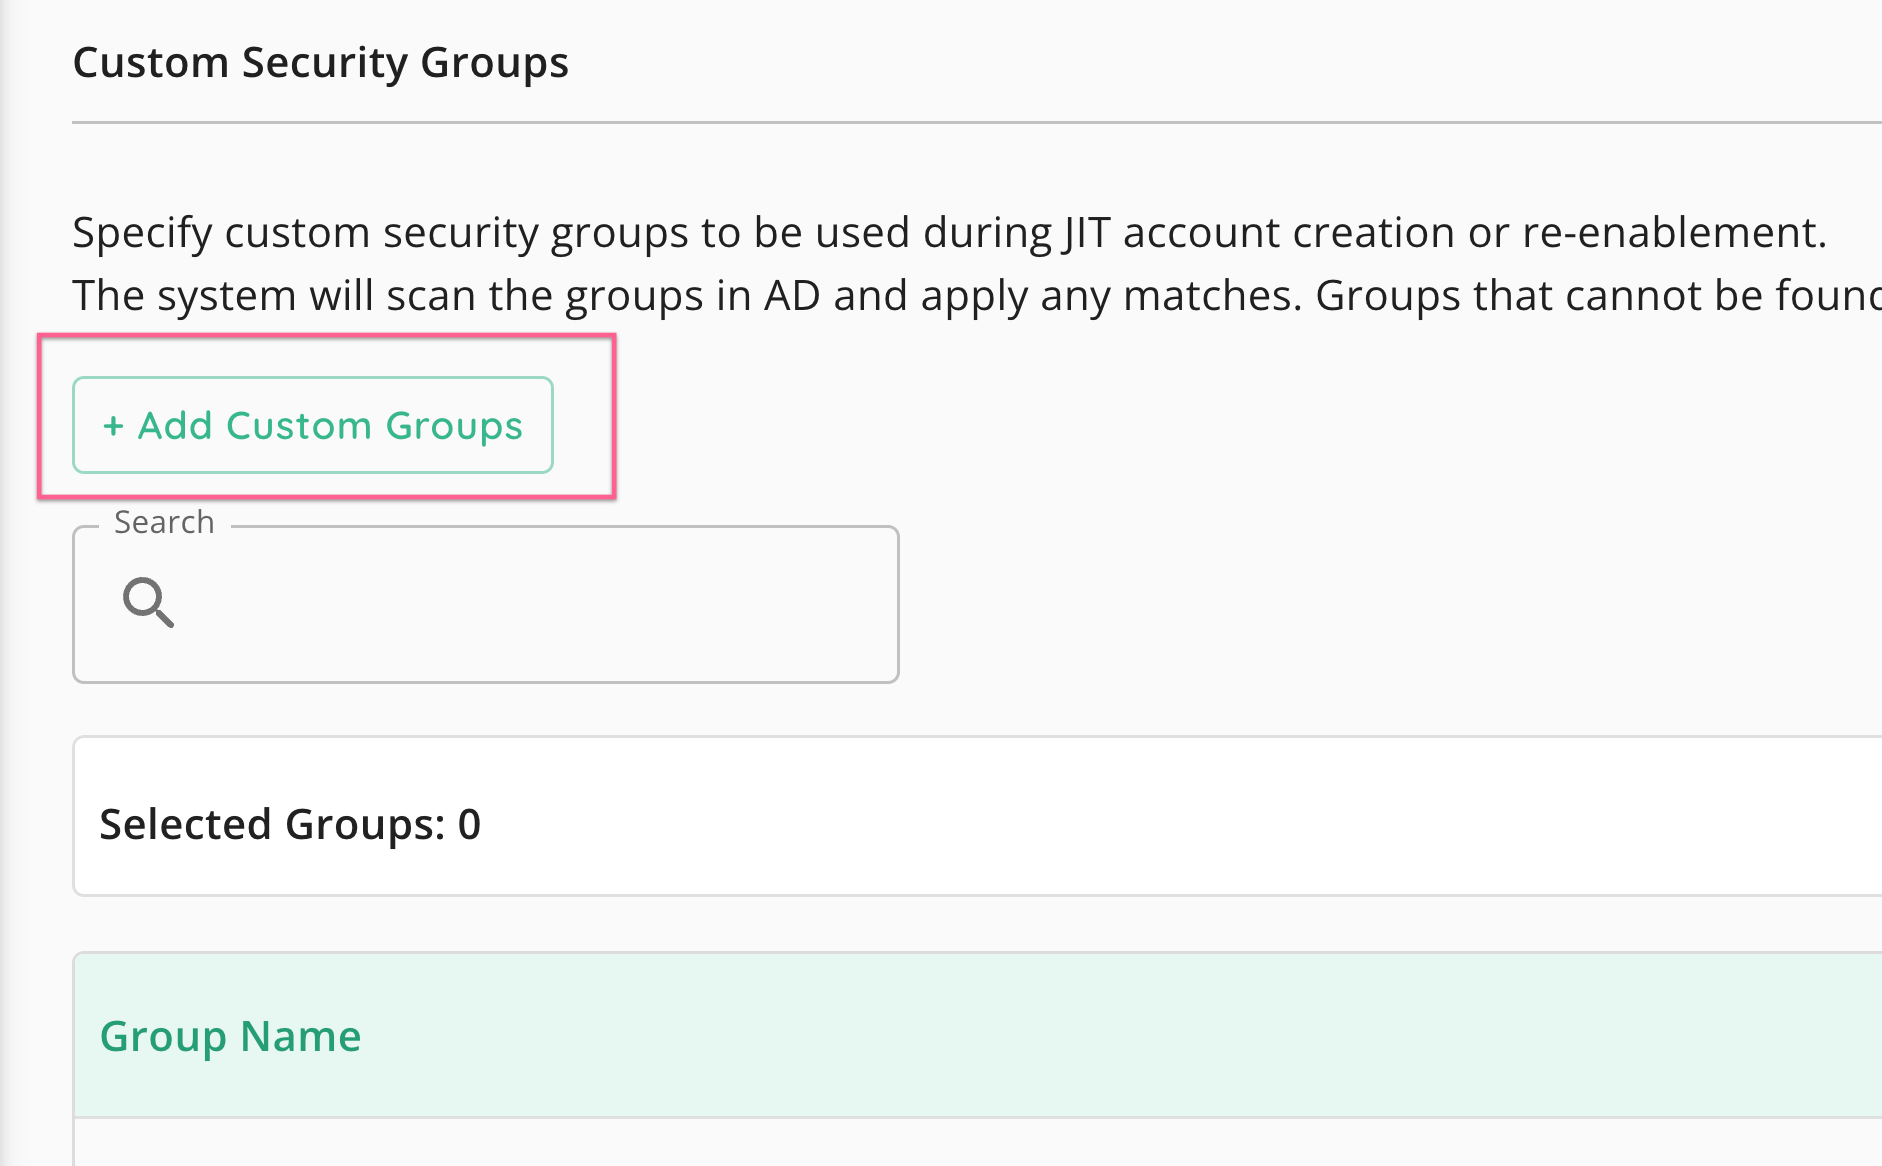This screenshot has width=1882, height=1166.
Task: Click the word "re-enablement" in the description
Action: pyautogui.click(x=1674, y=232)
